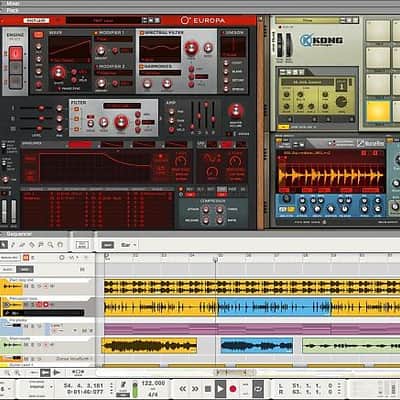Open Europa Modifier 1 type selector

coord(113,39)
